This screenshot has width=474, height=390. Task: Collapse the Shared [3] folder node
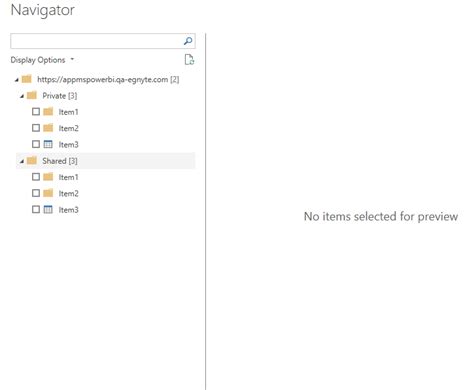coord(22,161)
